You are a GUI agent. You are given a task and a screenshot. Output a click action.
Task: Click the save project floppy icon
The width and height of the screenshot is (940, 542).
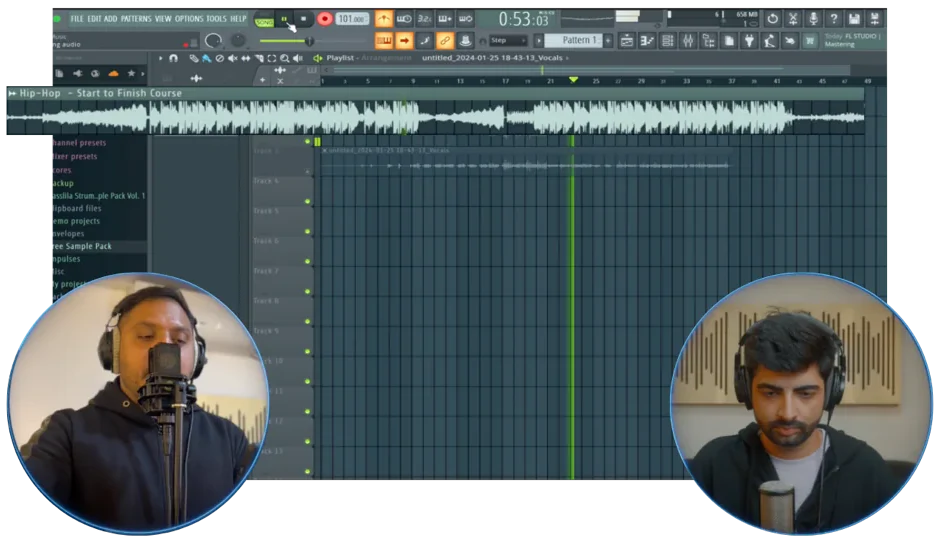coord(854,19)
